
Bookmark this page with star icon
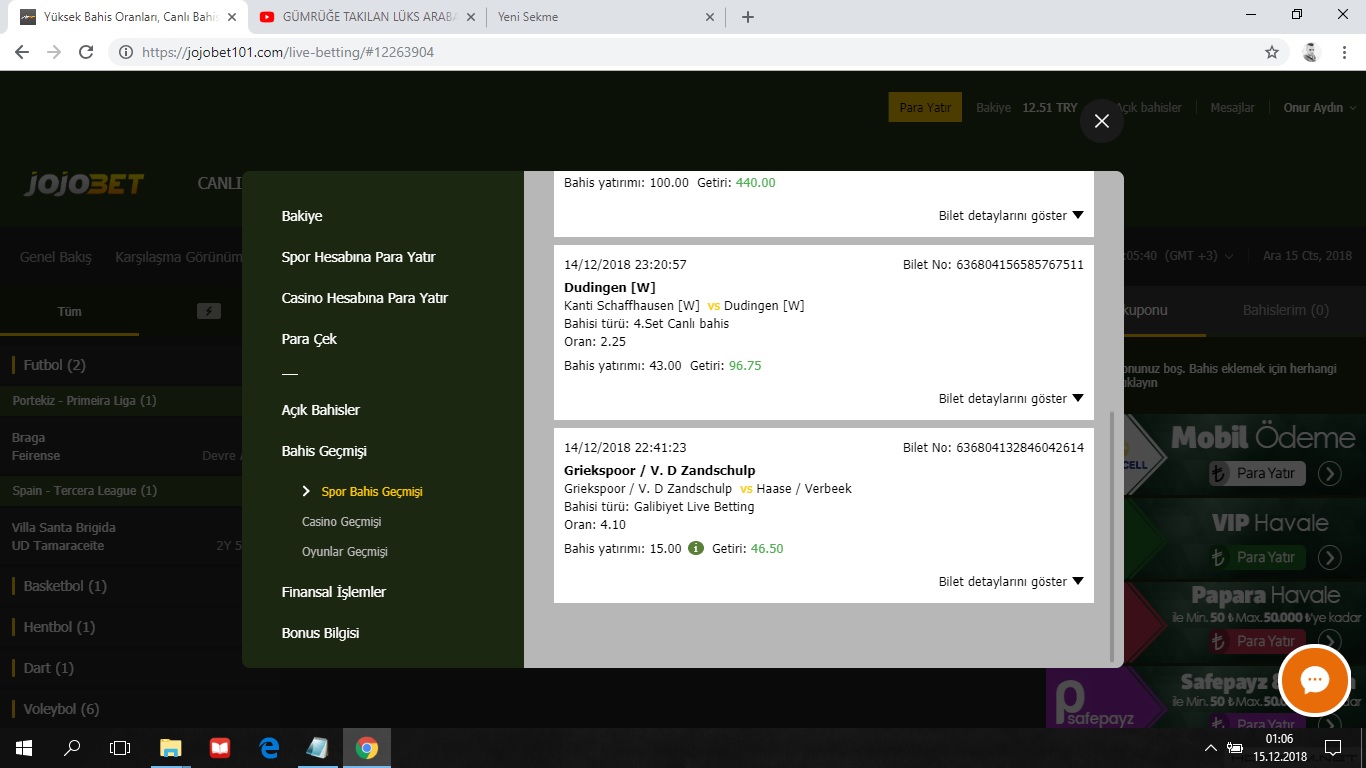[1272, 52]
